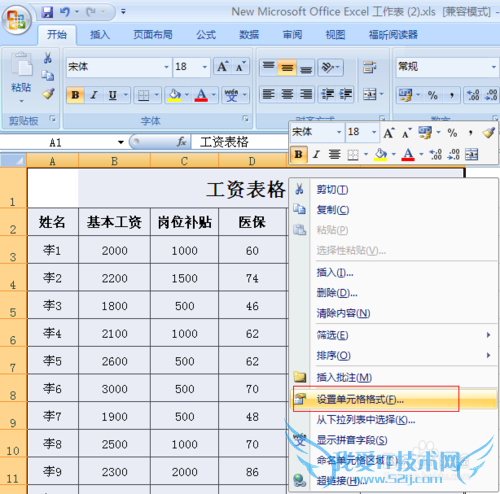Viewport: 500px width, 494px height.
Task: Increase indent in ribbon
Action: 345,94
